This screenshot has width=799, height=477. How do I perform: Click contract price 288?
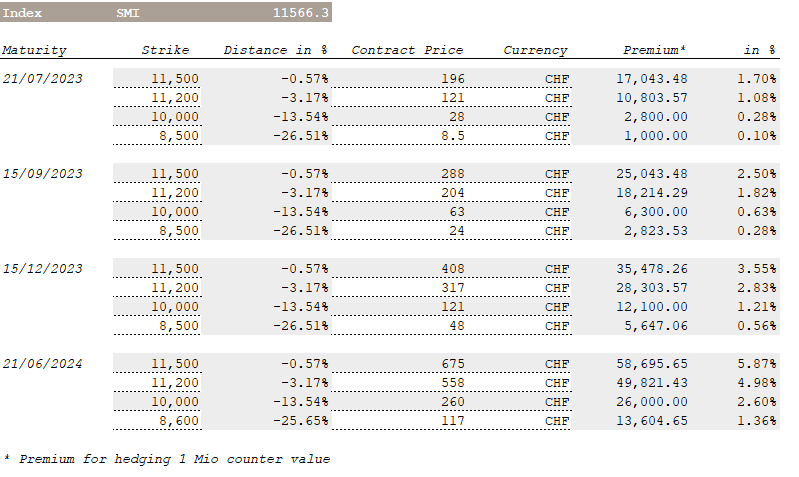452,174
